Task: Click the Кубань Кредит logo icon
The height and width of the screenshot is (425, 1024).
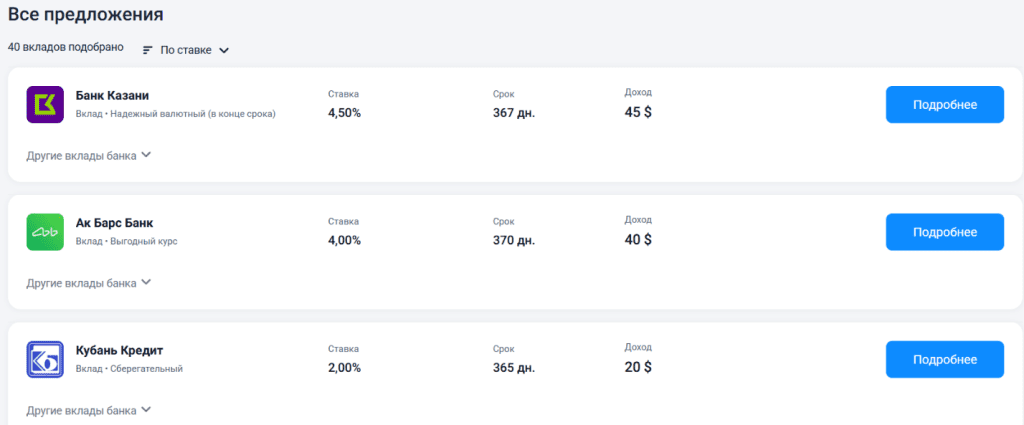Action: pyautogui.click(x=45, y=359)
